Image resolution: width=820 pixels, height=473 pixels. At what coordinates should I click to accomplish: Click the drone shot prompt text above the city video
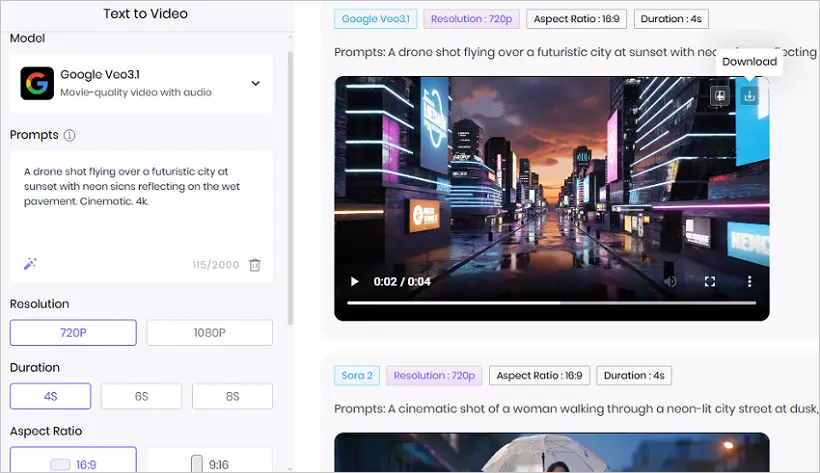click(575, 52)
